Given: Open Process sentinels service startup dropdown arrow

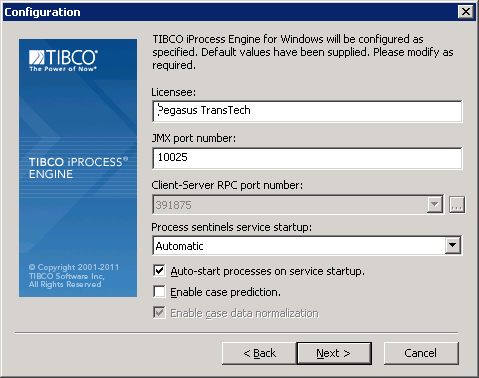Looking at the screenshot, I should click(x=453, y=245).
